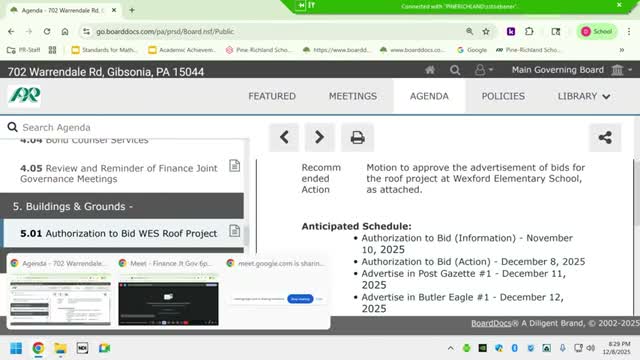The height and width of the screenshot is (360, 640).
Task: Show hidden system tray icons
Action: click(x=450, y=348)
